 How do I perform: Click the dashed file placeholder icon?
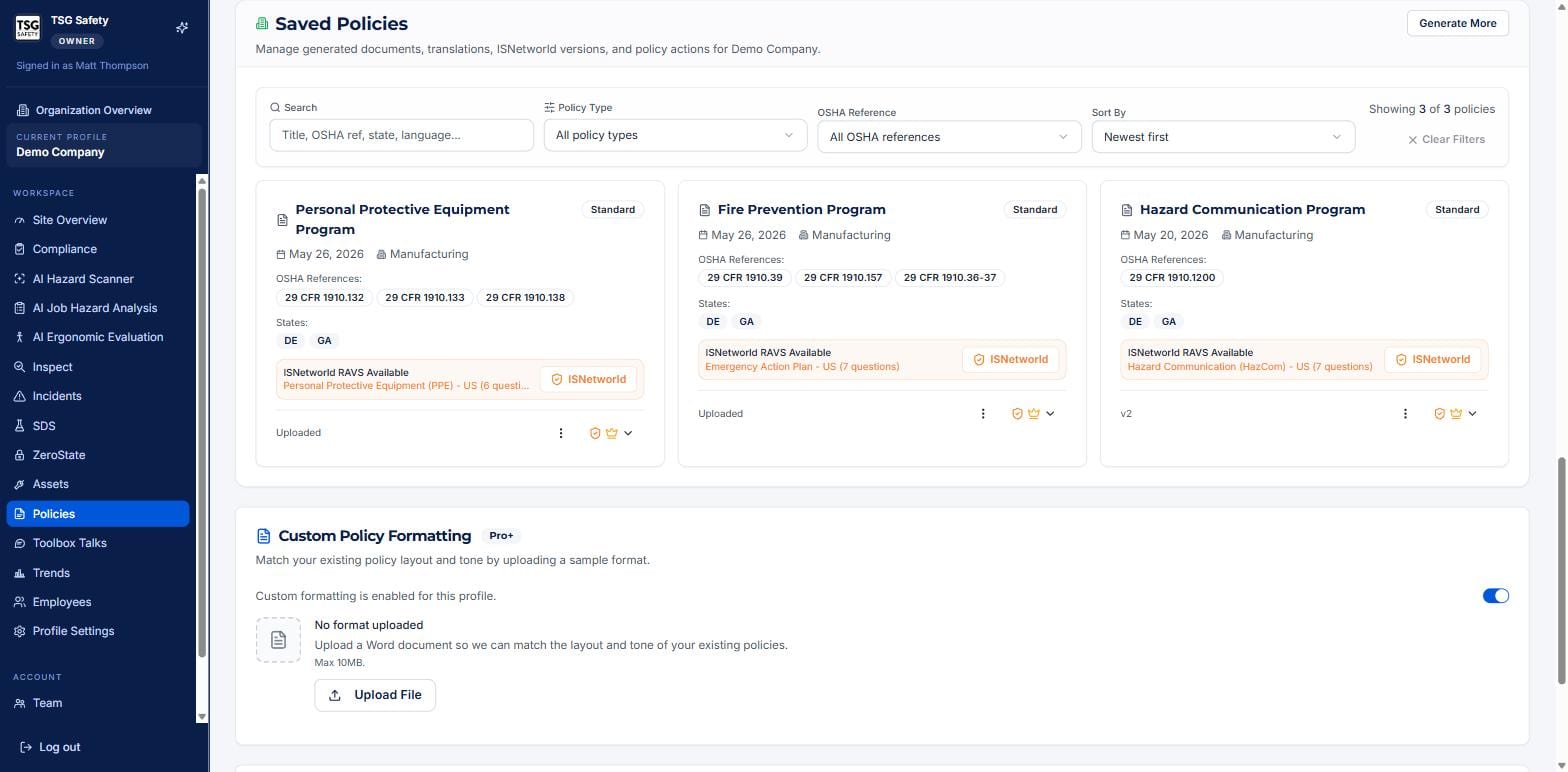[x=278, y=640]
